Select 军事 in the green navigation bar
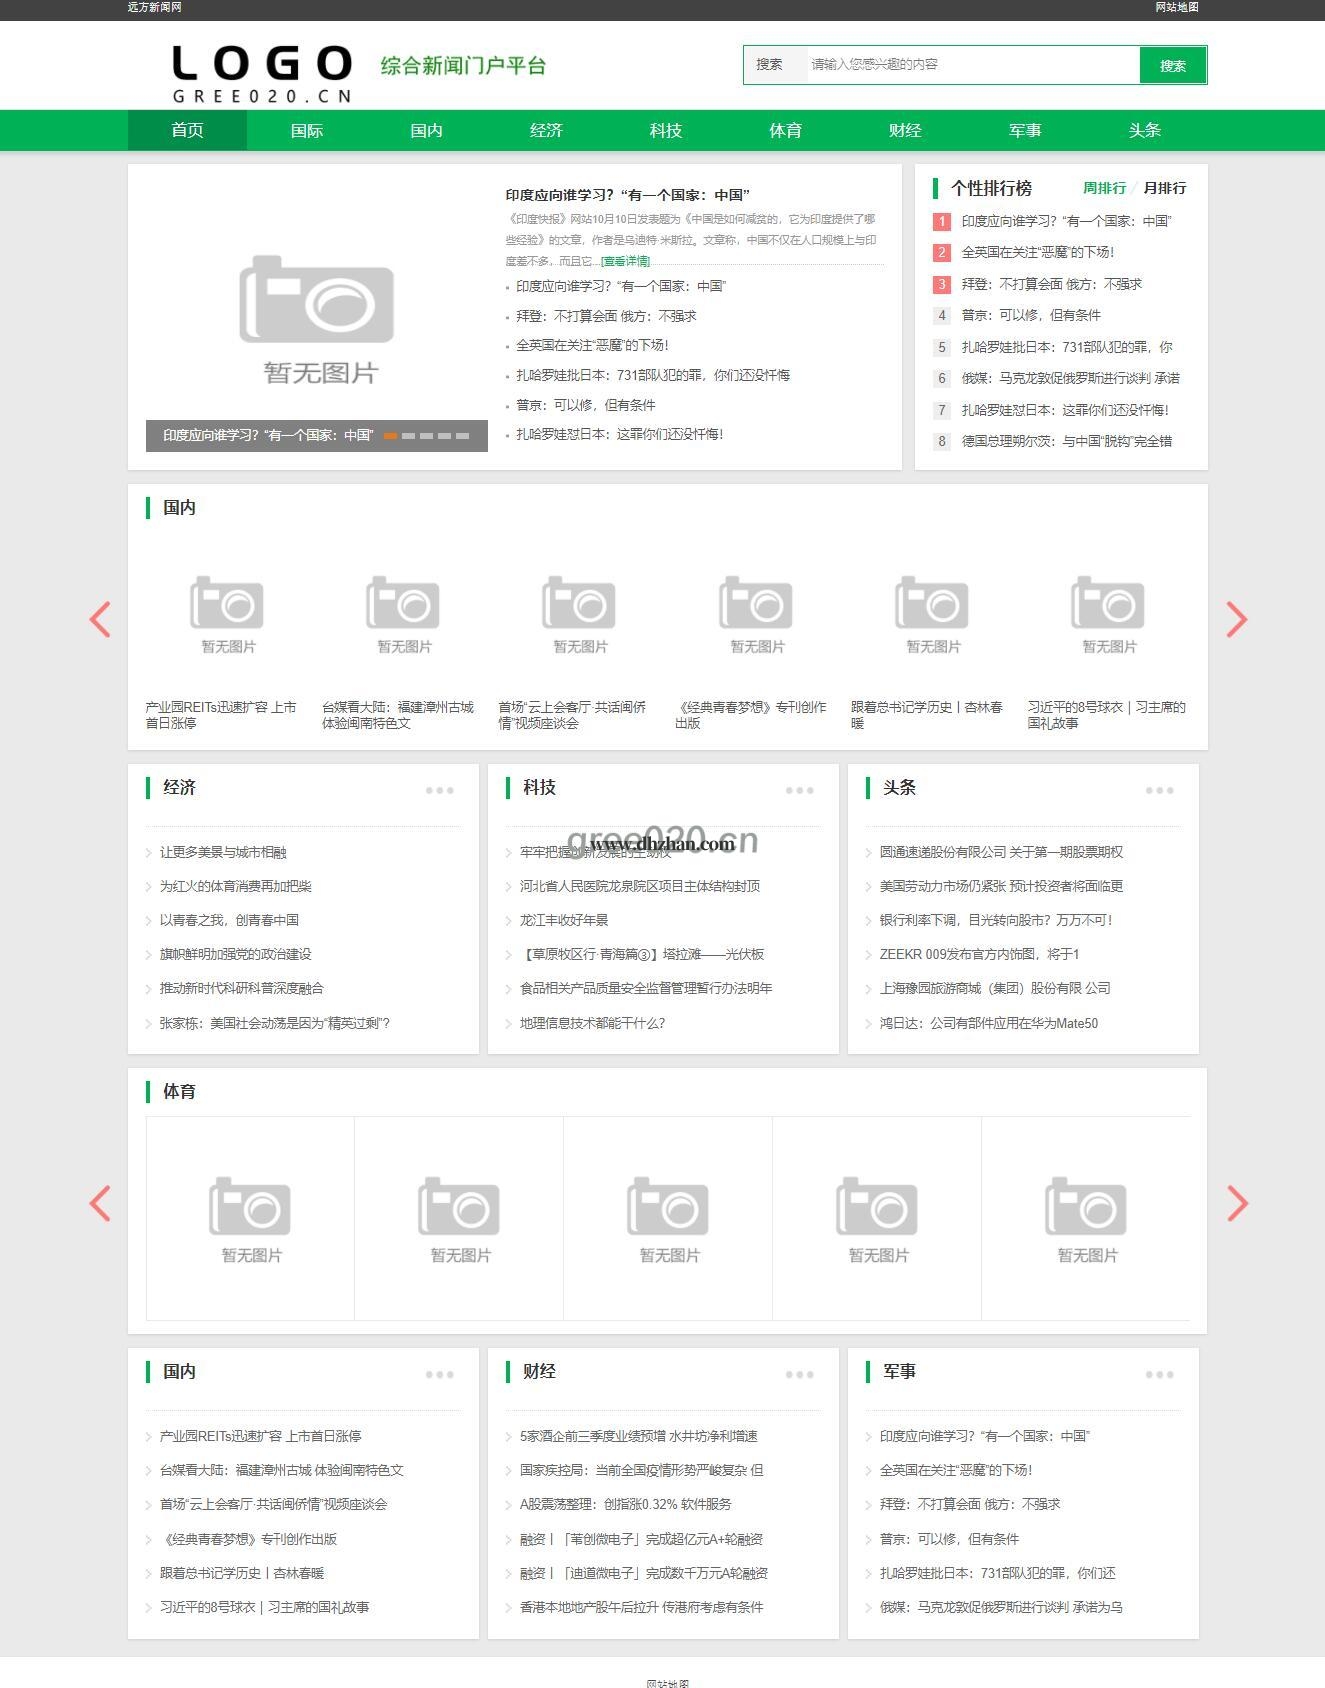The width and height of the screenshot is (1325, 1688). point(1025,131)
